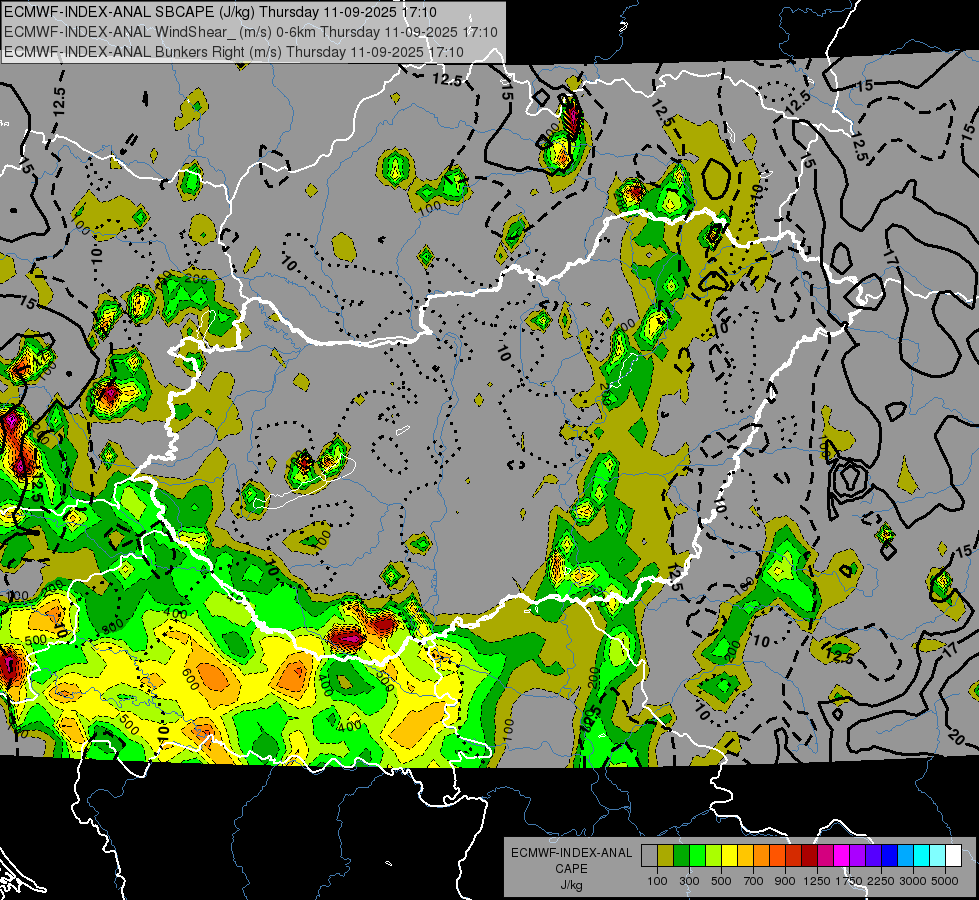Select the brick red legend swatch

coord(794,855)
